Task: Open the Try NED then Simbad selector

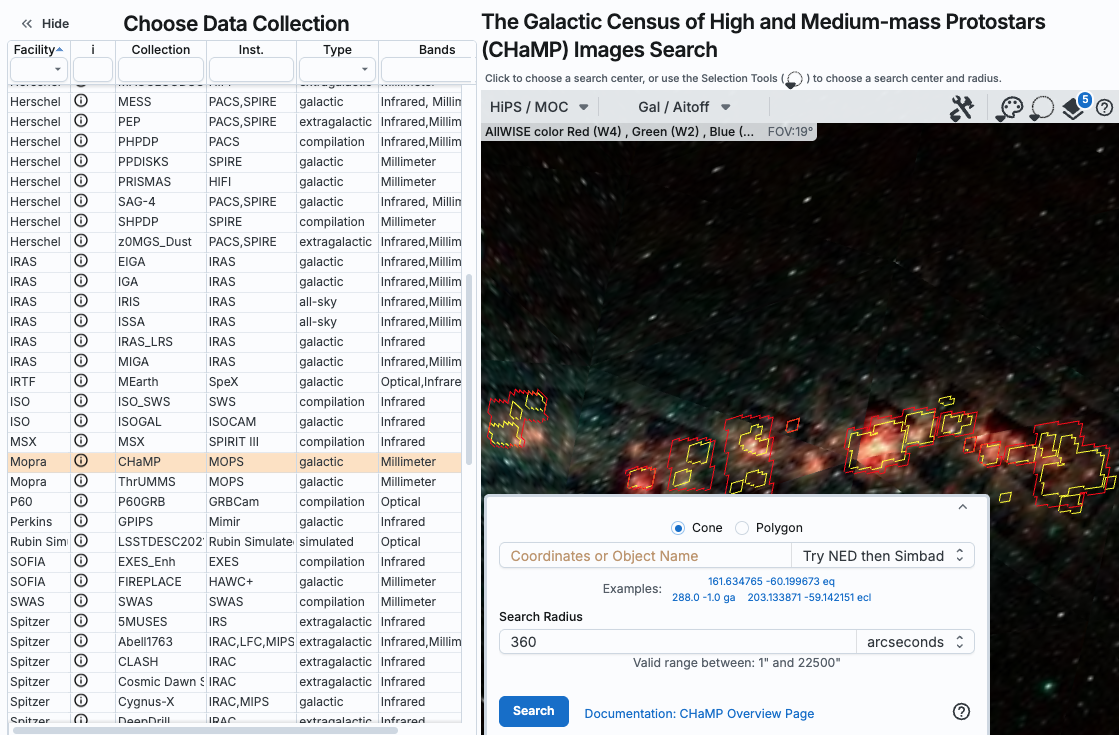Action: pos(882,556)
